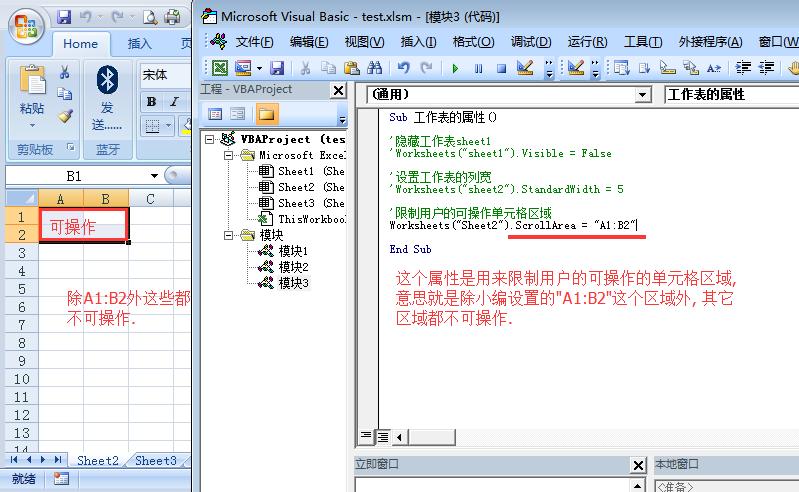This screenshot has width=799, height=492.
Task: Switch to the 插入 ribbon tab
Action: point(139,44)
